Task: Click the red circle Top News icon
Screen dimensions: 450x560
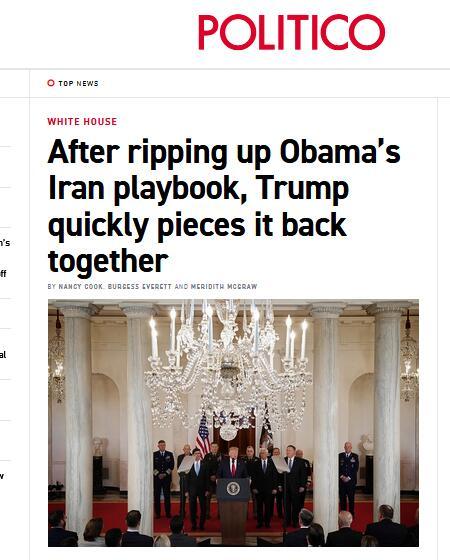Action: [x=51, y=83]
